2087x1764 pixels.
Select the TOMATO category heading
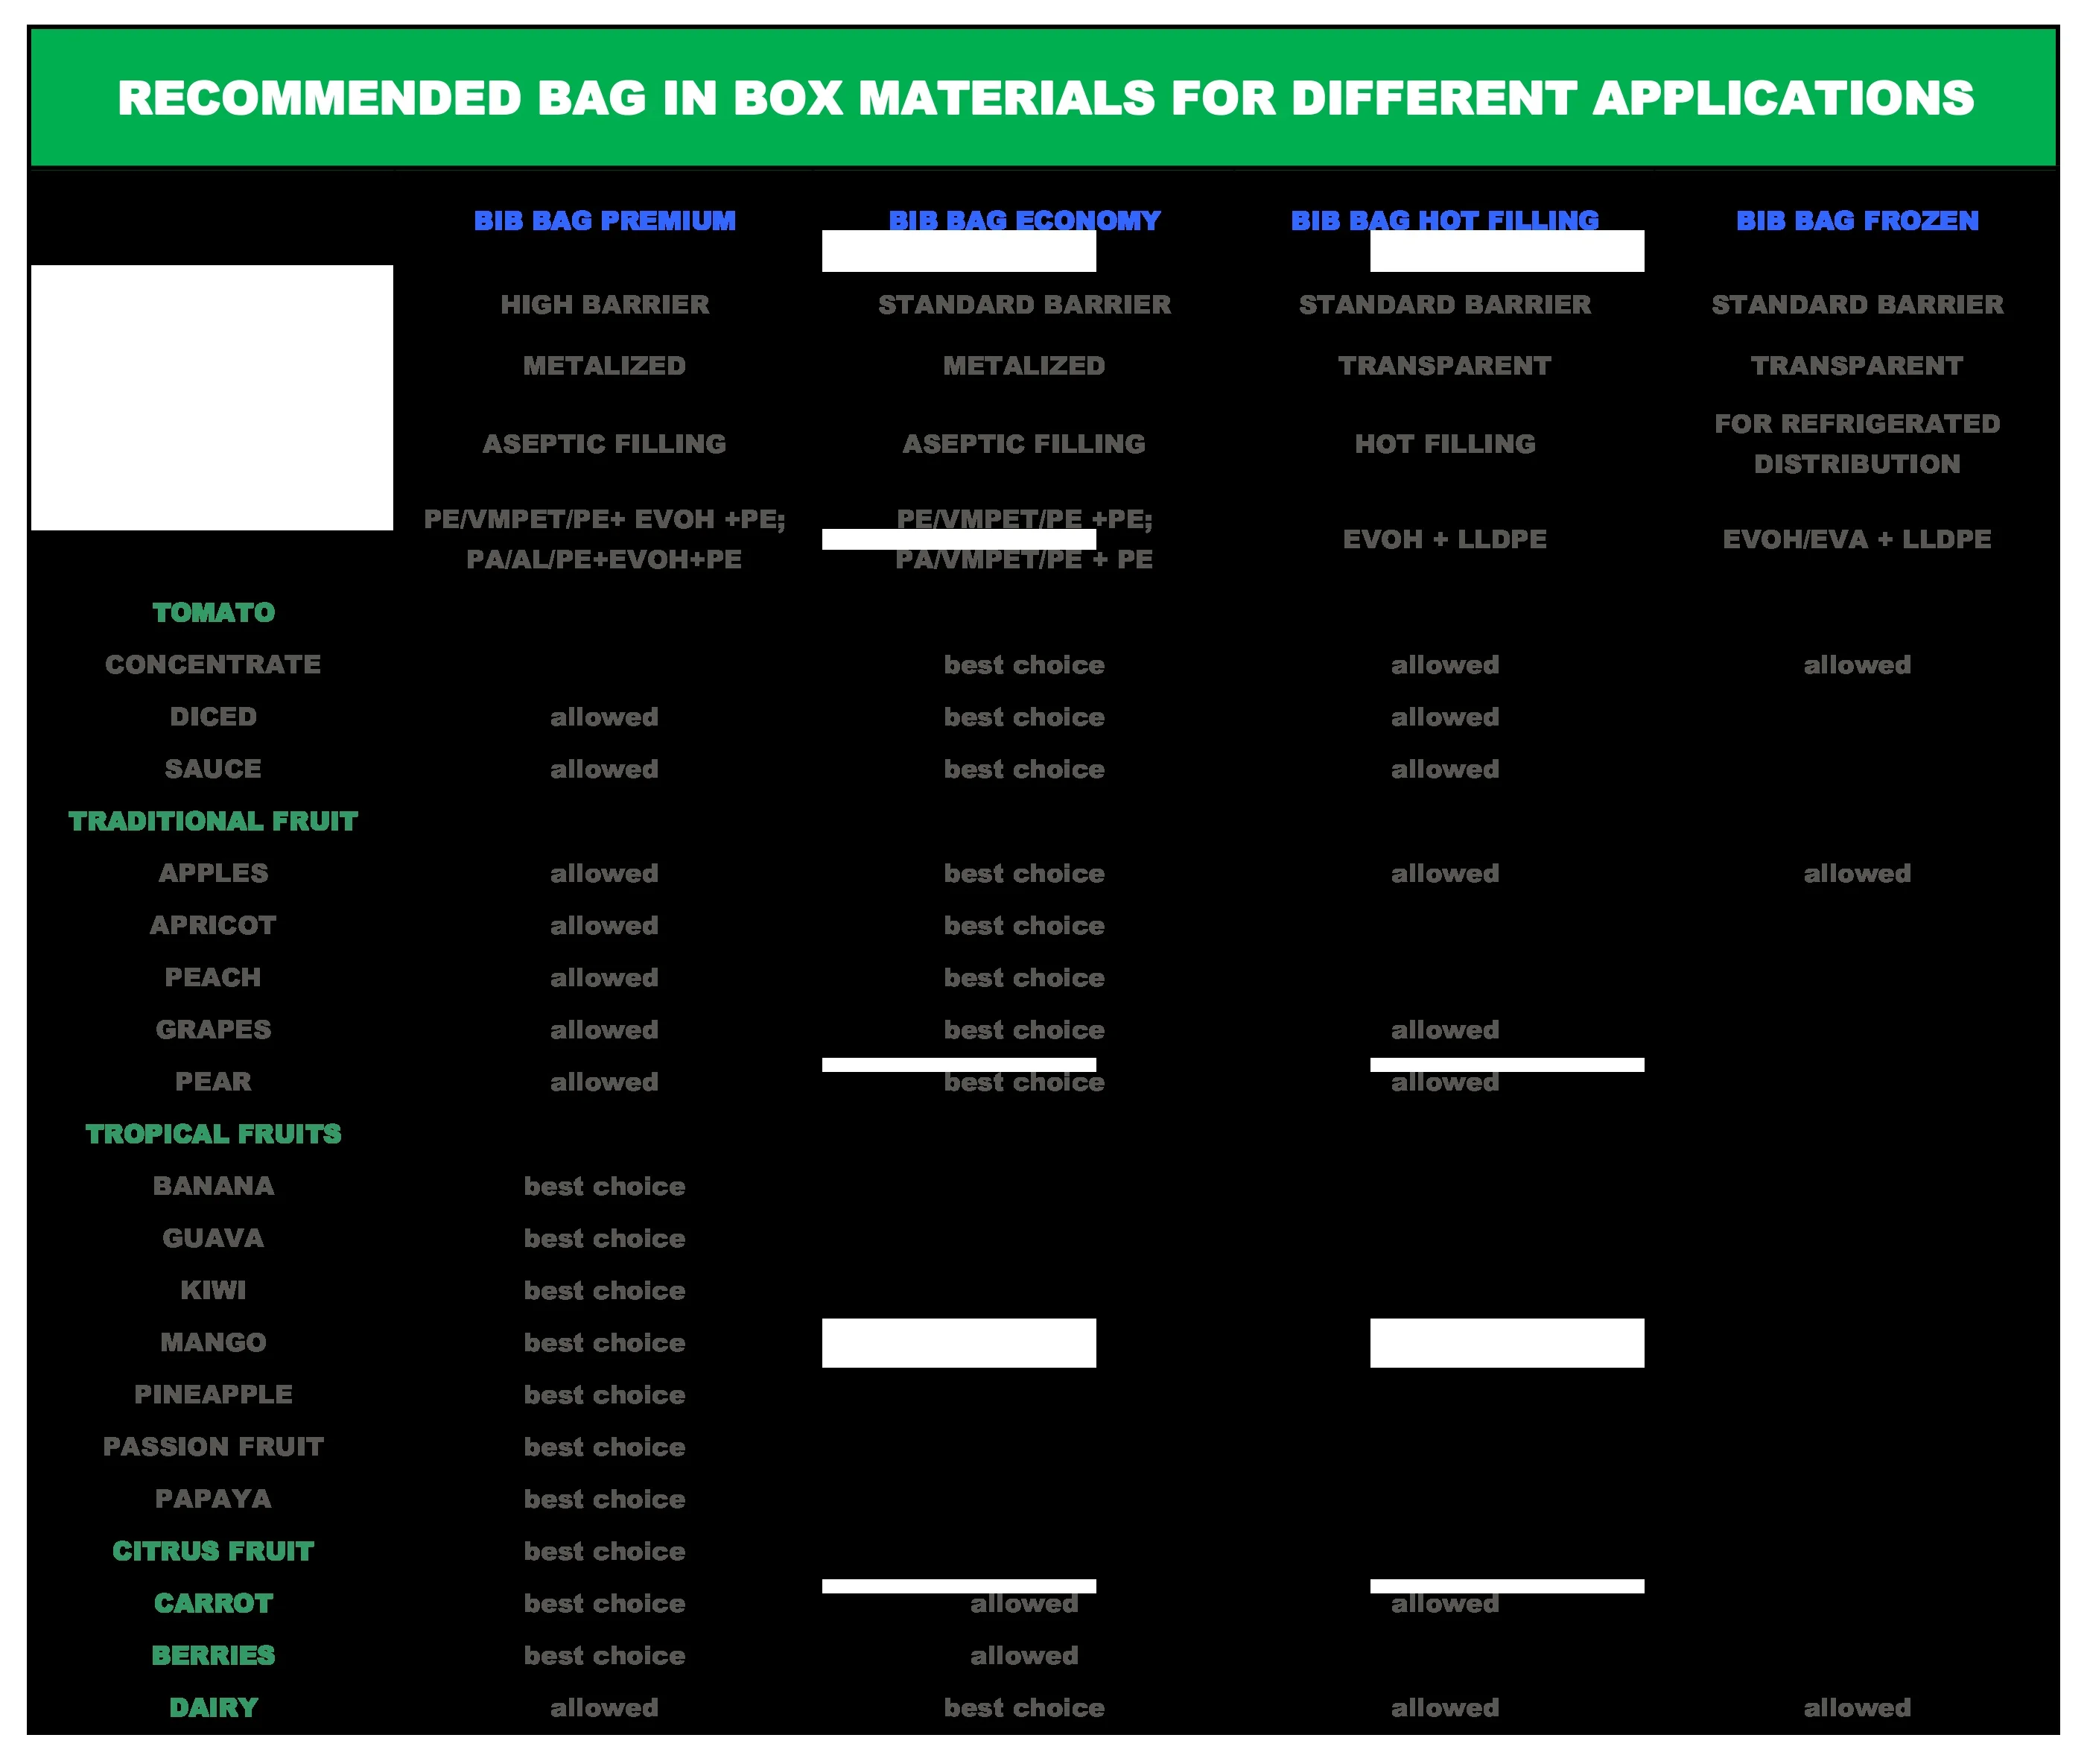[x=213, y=612]
